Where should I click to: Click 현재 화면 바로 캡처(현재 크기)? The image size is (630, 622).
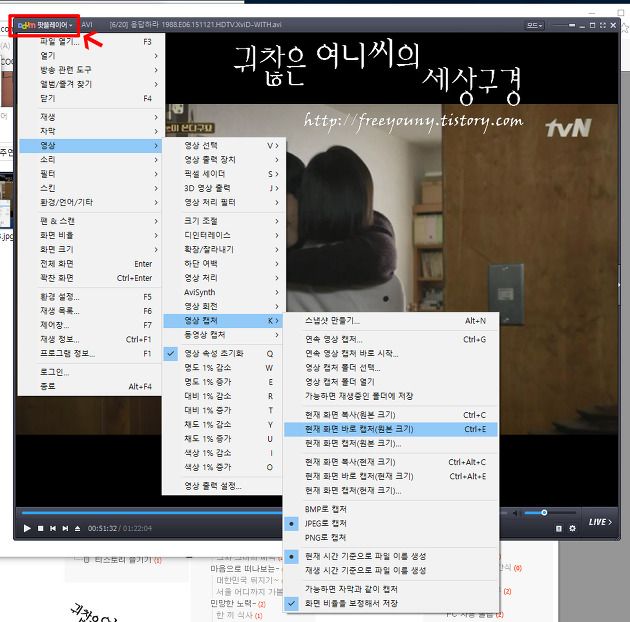pos(391,476)
